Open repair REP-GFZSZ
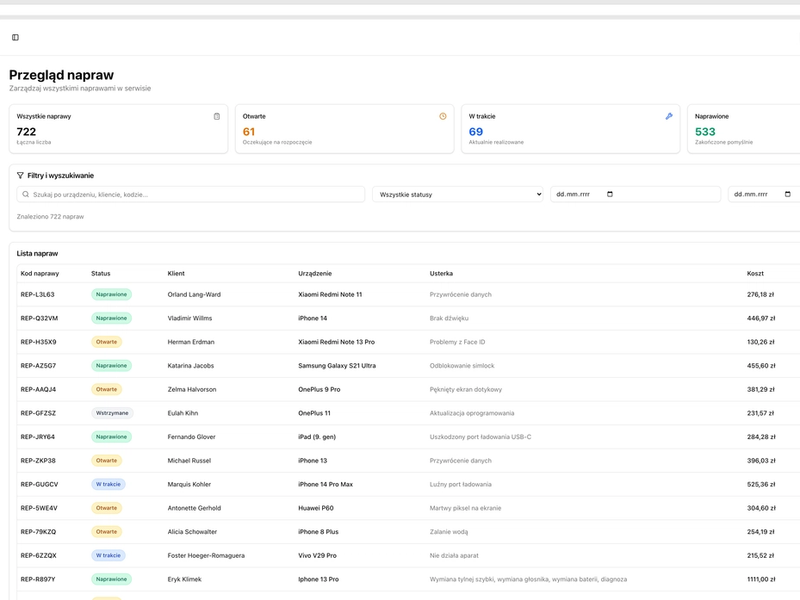This screenshot has width=800, height=600. (x=38, y=413)
